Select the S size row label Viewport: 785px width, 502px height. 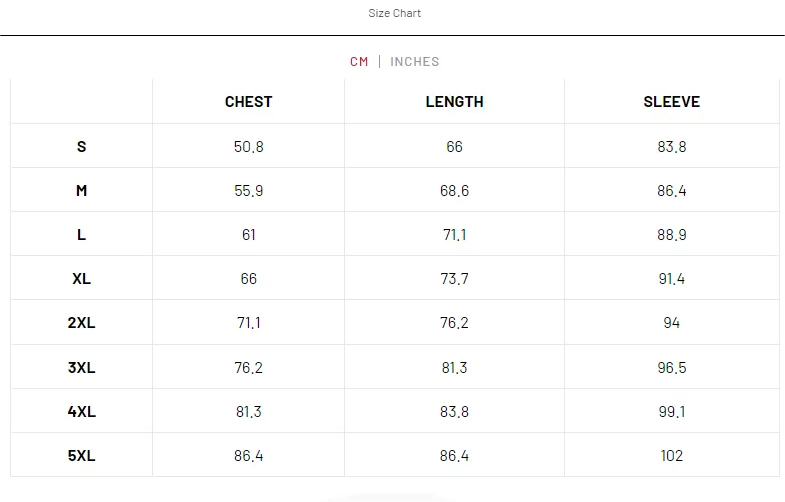click(x=82, y=146)
